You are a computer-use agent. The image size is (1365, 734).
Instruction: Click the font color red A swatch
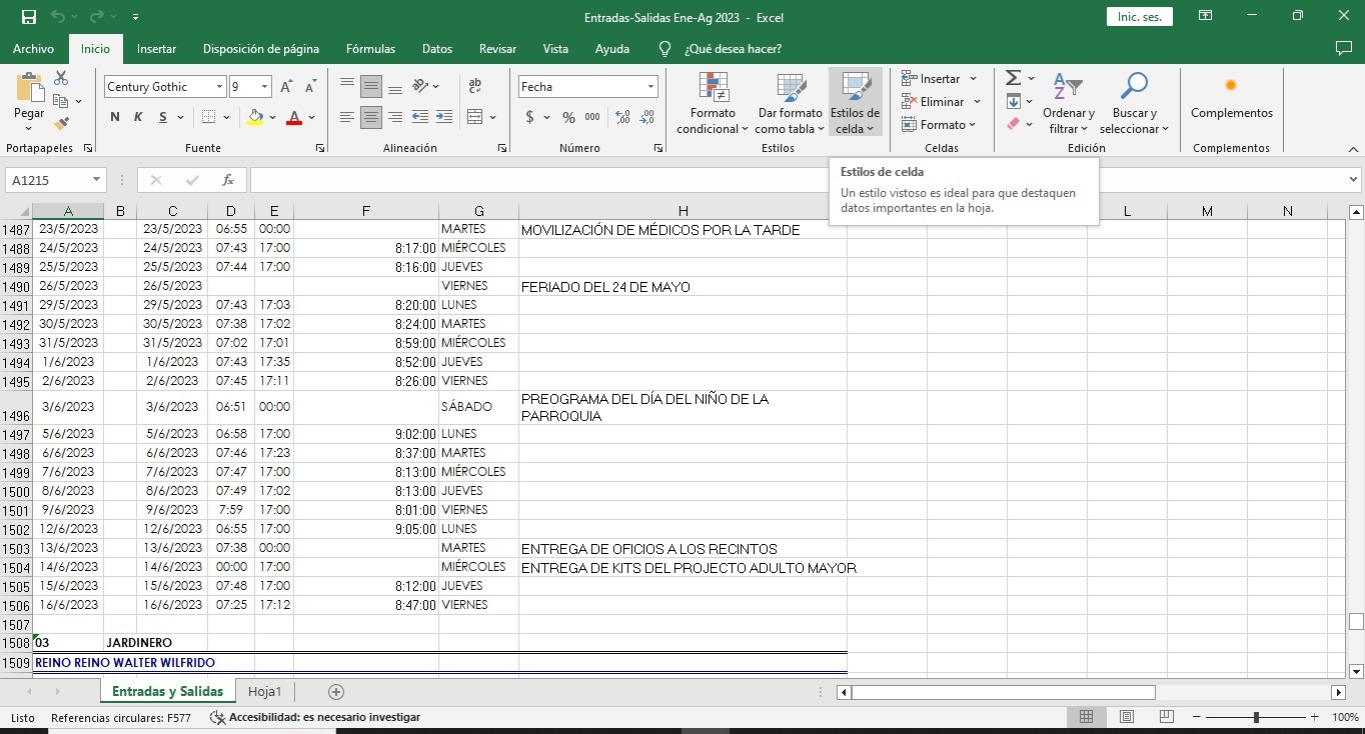tap(294, 117)
